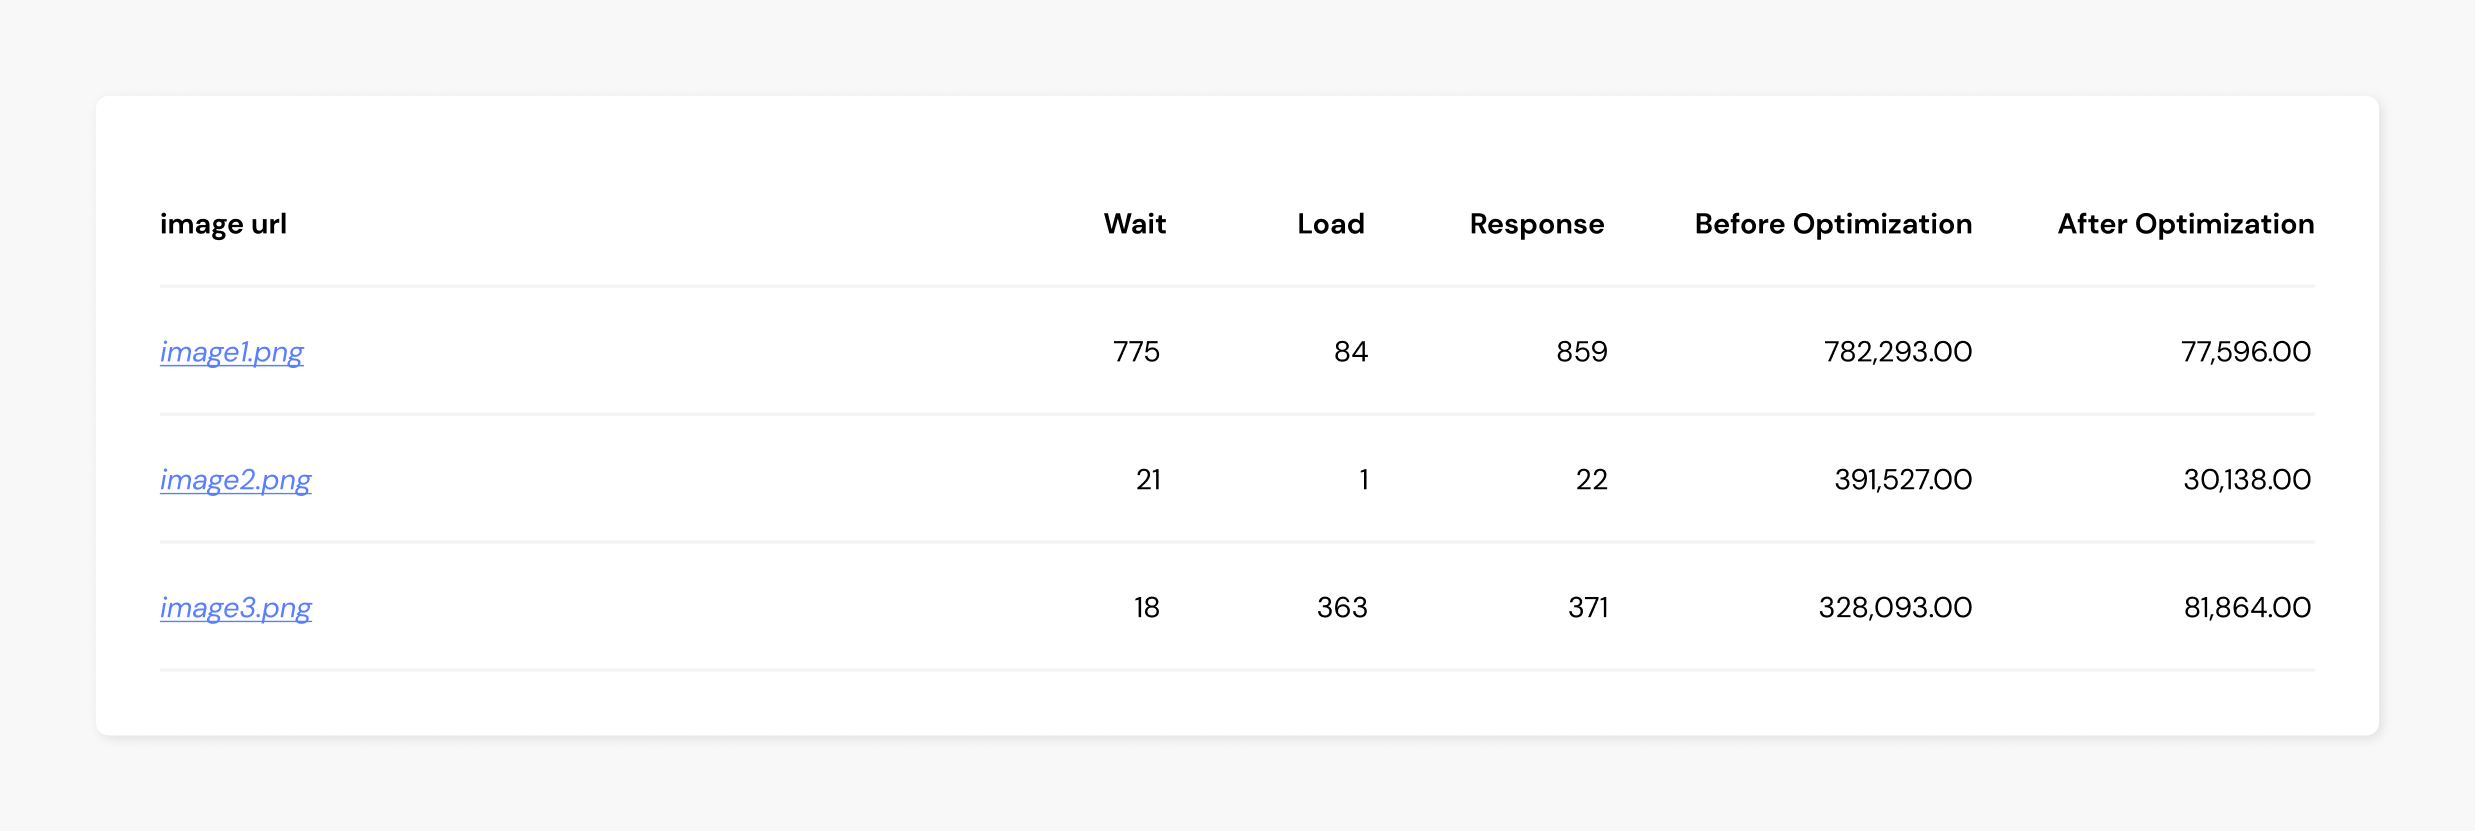Select the Response value 859
The image size is (2475, 831).
1581,352
